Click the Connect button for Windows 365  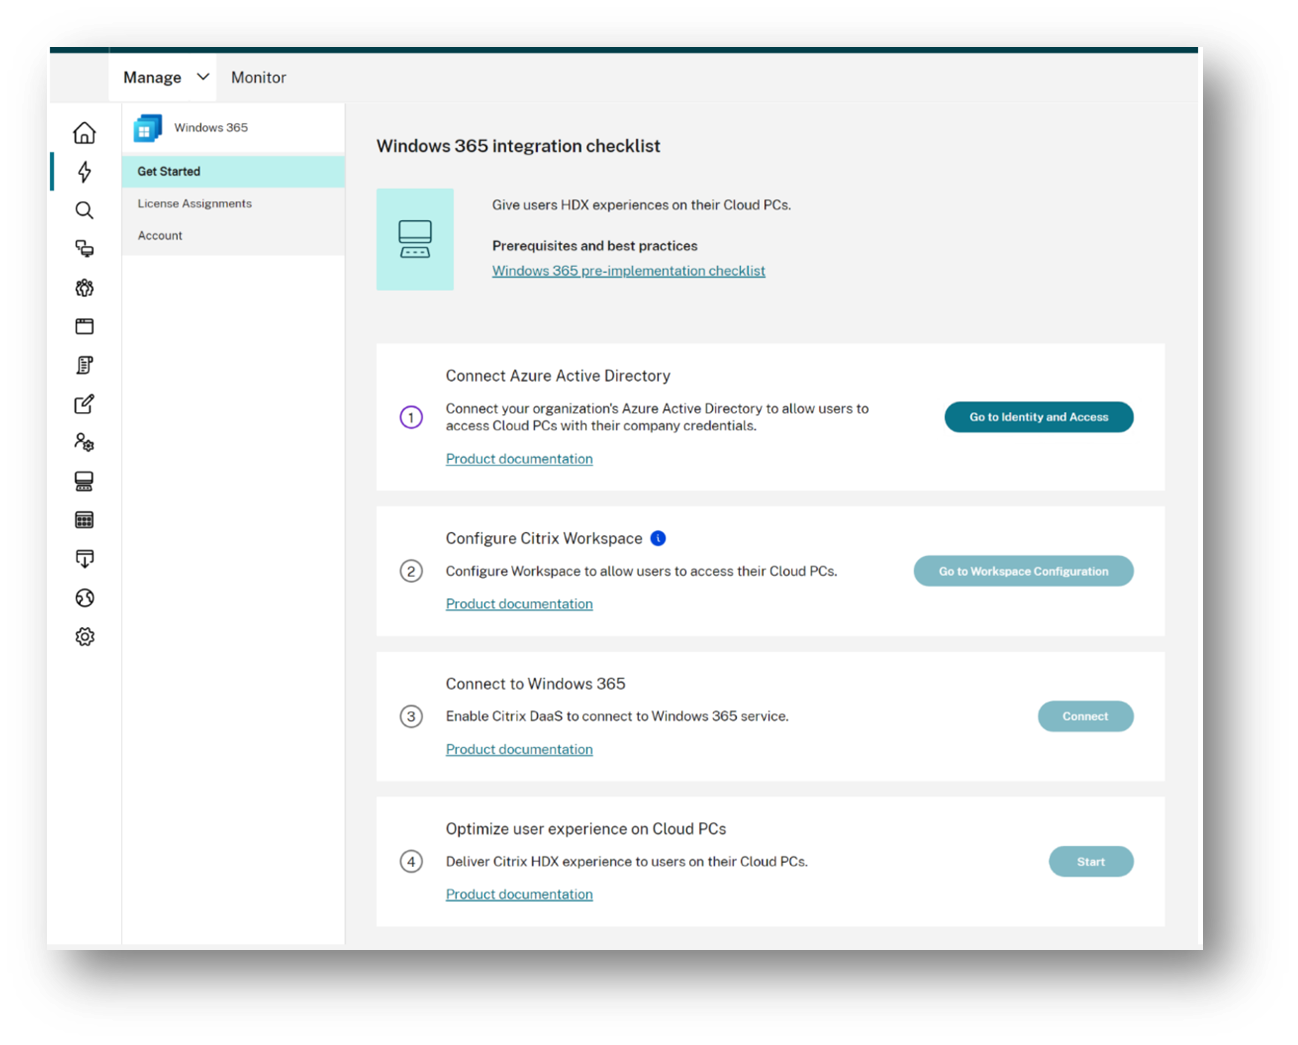pos(1085,716)
